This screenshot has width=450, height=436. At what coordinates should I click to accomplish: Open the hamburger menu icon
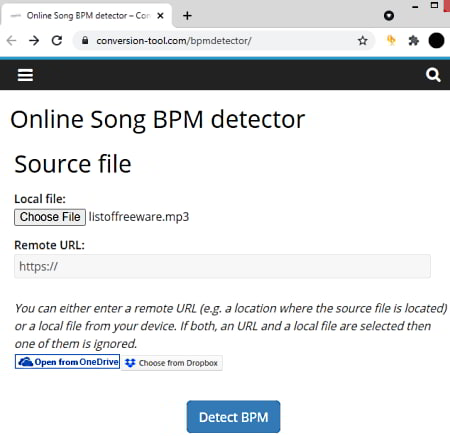25,75
